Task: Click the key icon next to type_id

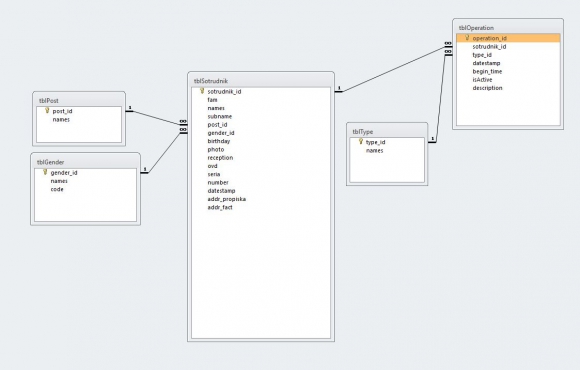Action: click(x=360, y=142)
